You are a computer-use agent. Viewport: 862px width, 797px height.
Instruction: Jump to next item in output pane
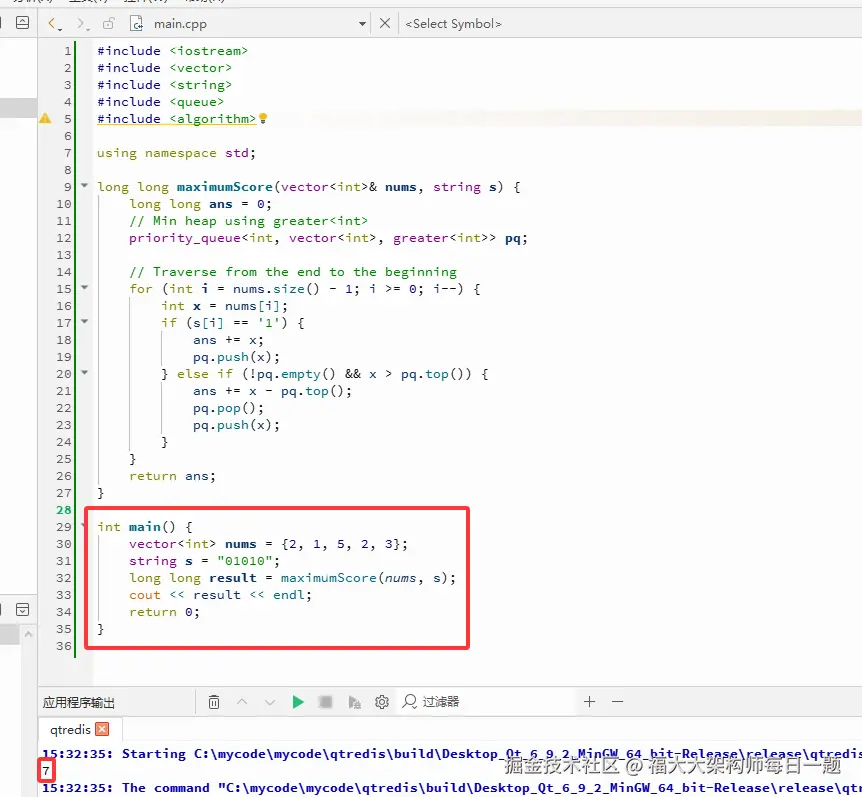(x=269, y=702)
